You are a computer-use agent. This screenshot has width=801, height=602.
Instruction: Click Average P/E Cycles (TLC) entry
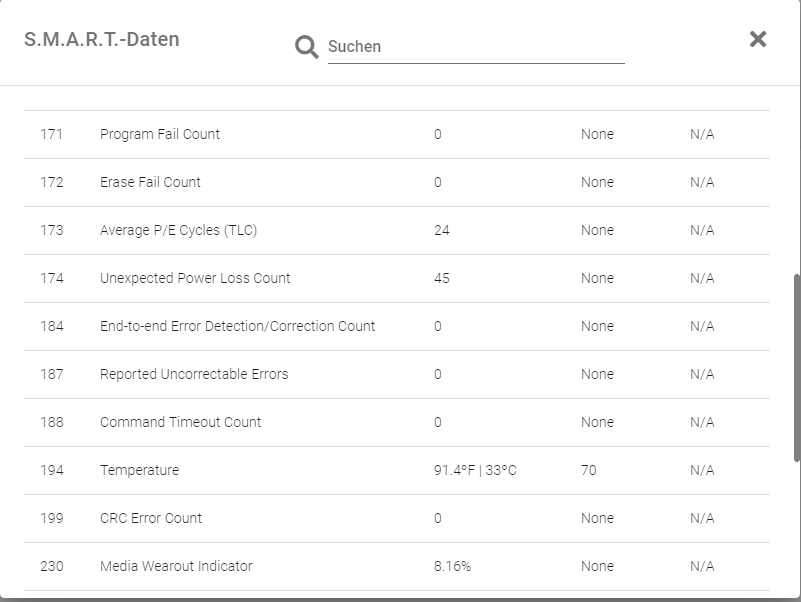178,230
